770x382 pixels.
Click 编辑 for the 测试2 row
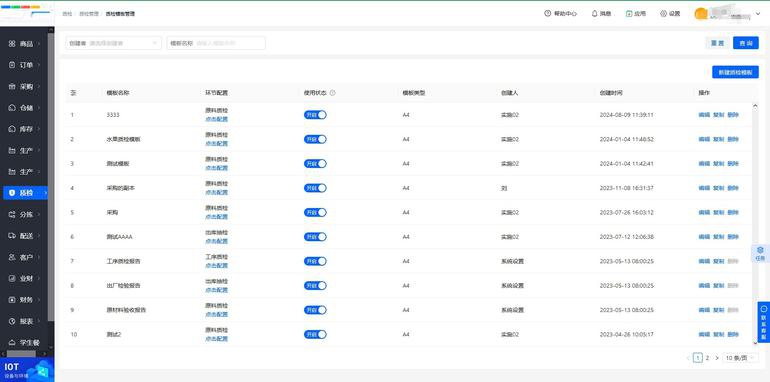point(704,334)
